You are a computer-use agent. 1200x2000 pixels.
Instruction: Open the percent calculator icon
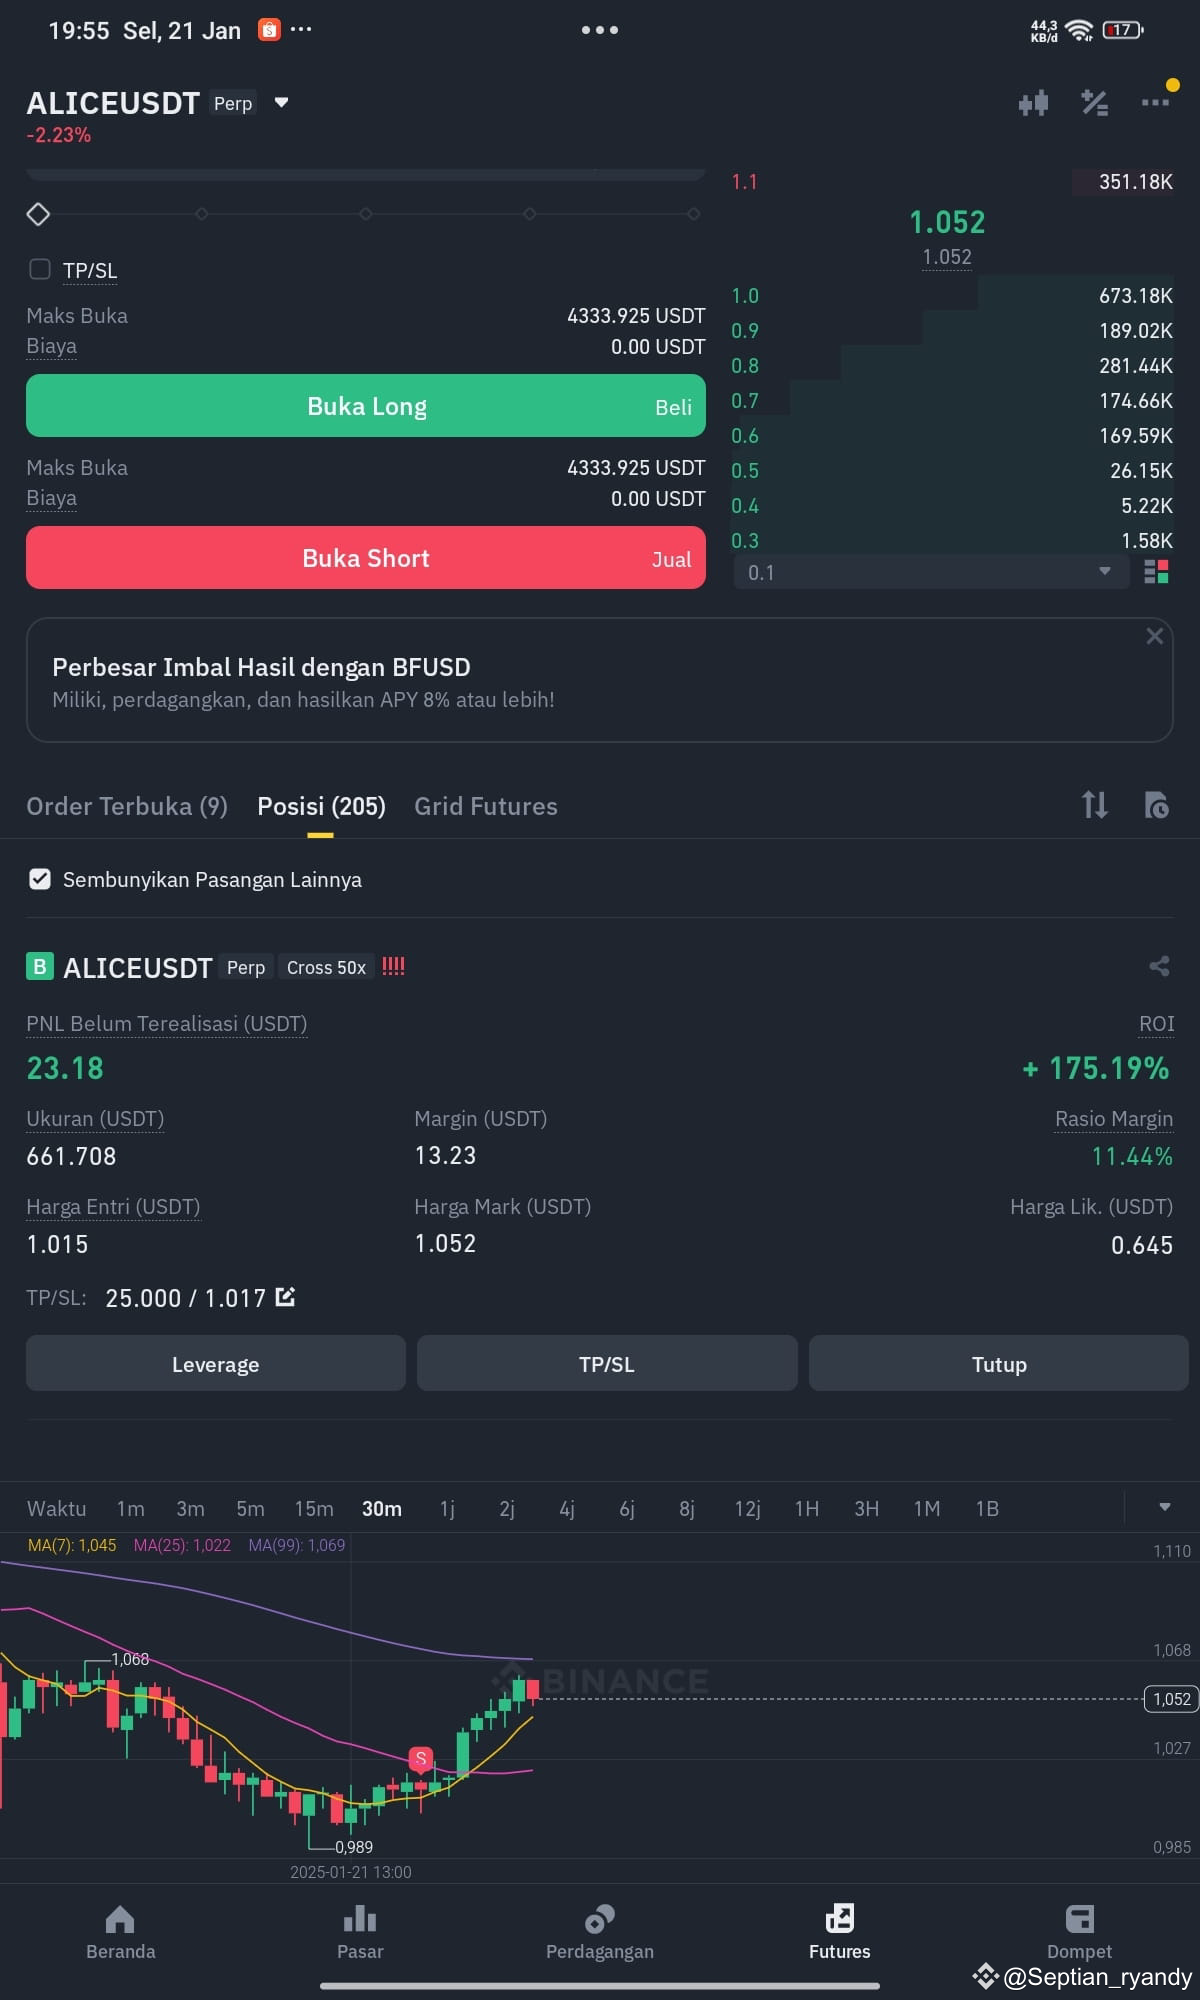pos(1095,102)
